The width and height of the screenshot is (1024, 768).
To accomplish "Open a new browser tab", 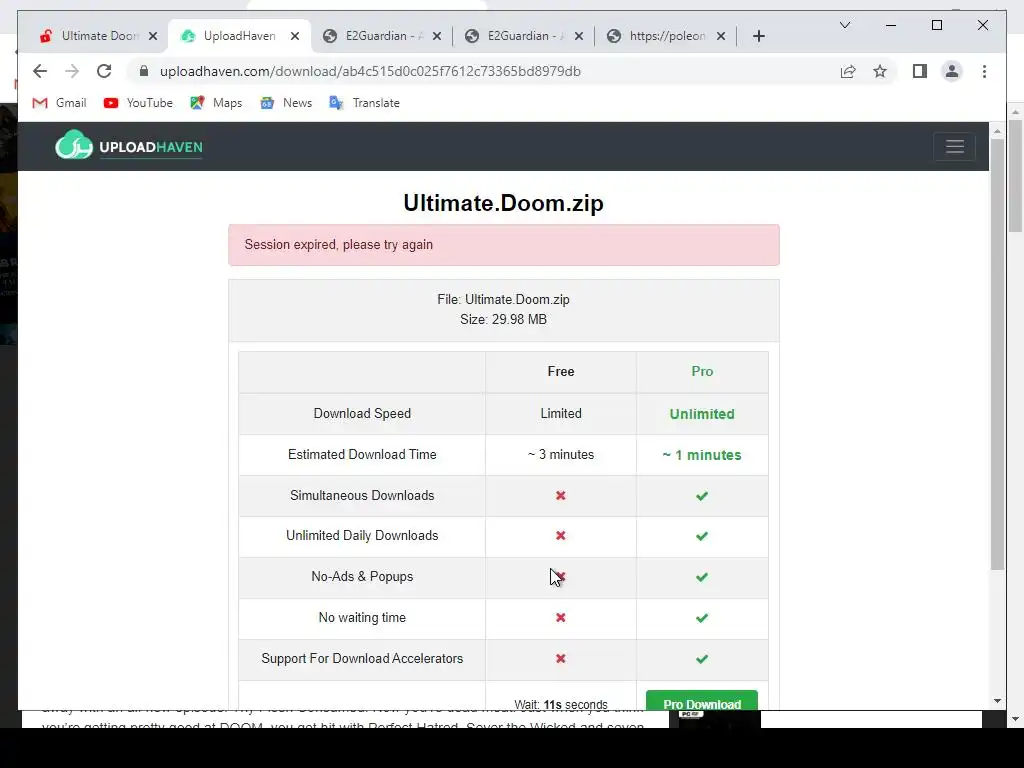I will (x=759, y=36).
